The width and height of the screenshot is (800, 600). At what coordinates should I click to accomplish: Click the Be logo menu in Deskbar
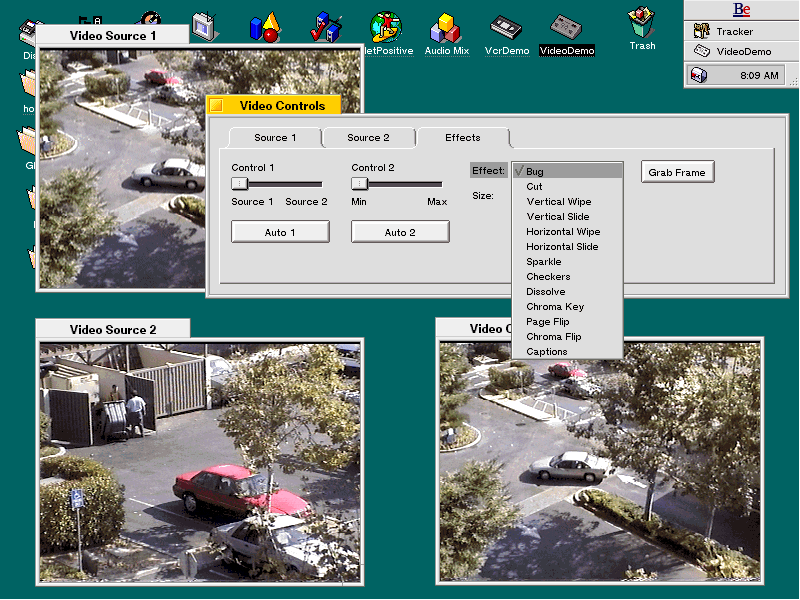pyautogui.click(x=741, y=10)
